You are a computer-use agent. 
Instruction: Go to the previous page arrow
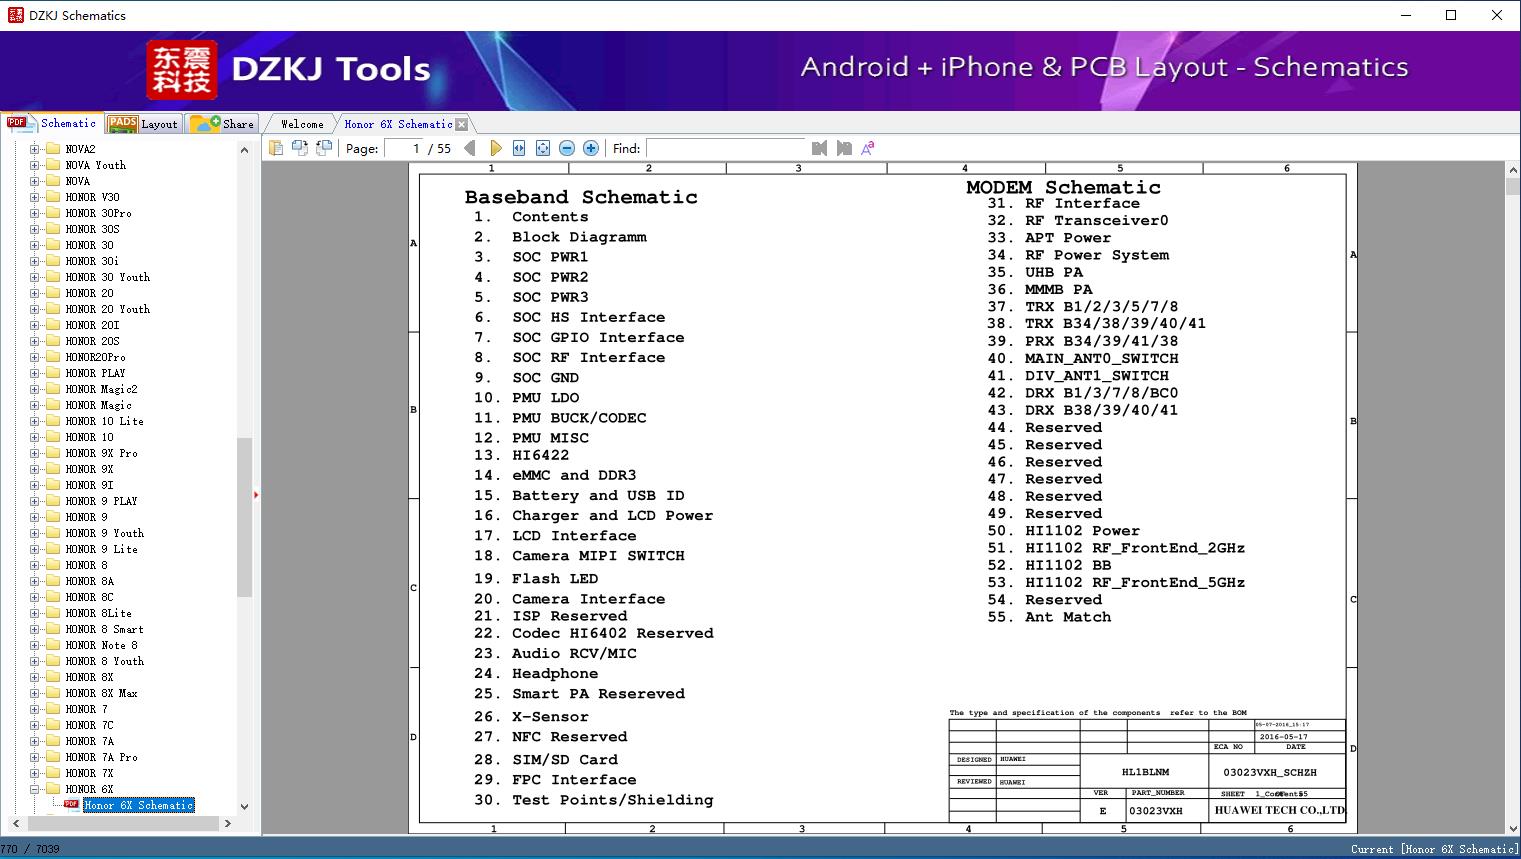(x=470, y=148)
